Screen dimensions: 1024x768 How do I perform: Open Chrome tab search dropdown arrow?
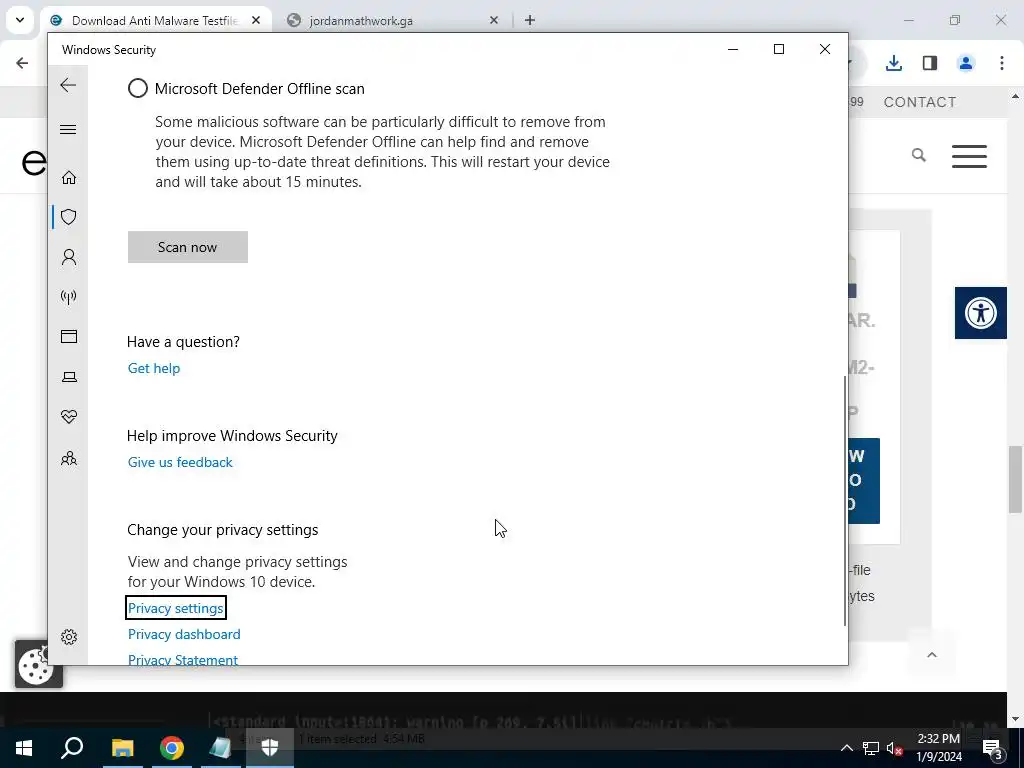coord(20,20)
